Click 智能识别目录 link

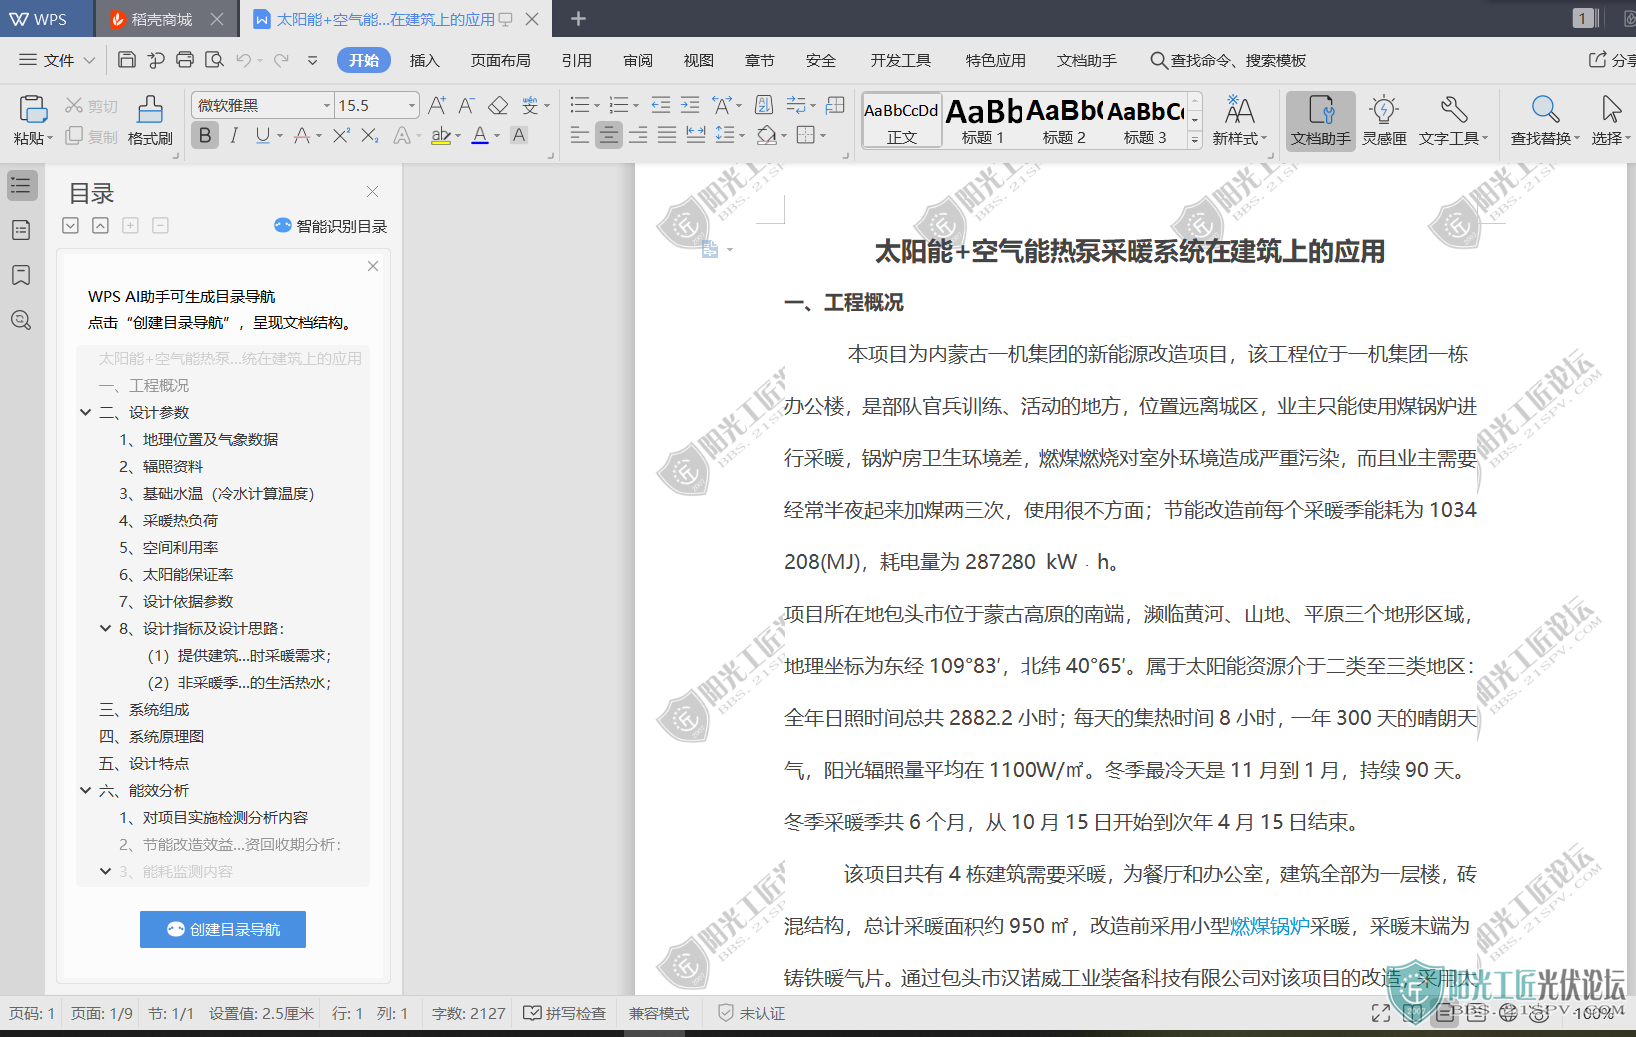click(x=330, y=226)
